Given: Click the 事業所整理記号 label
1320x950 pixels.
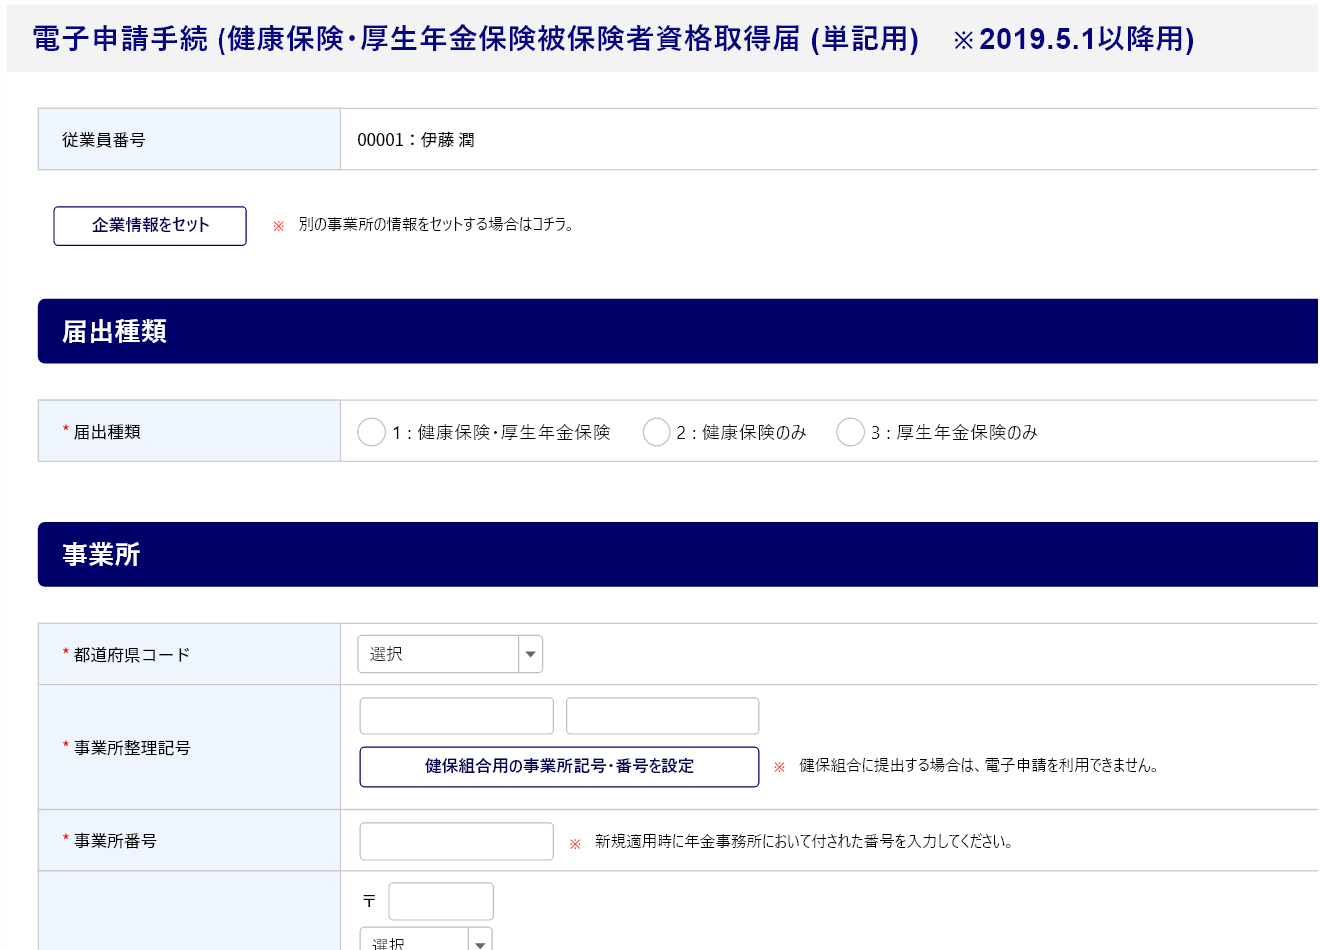Looking at the screenshot, I should point(131,748).
